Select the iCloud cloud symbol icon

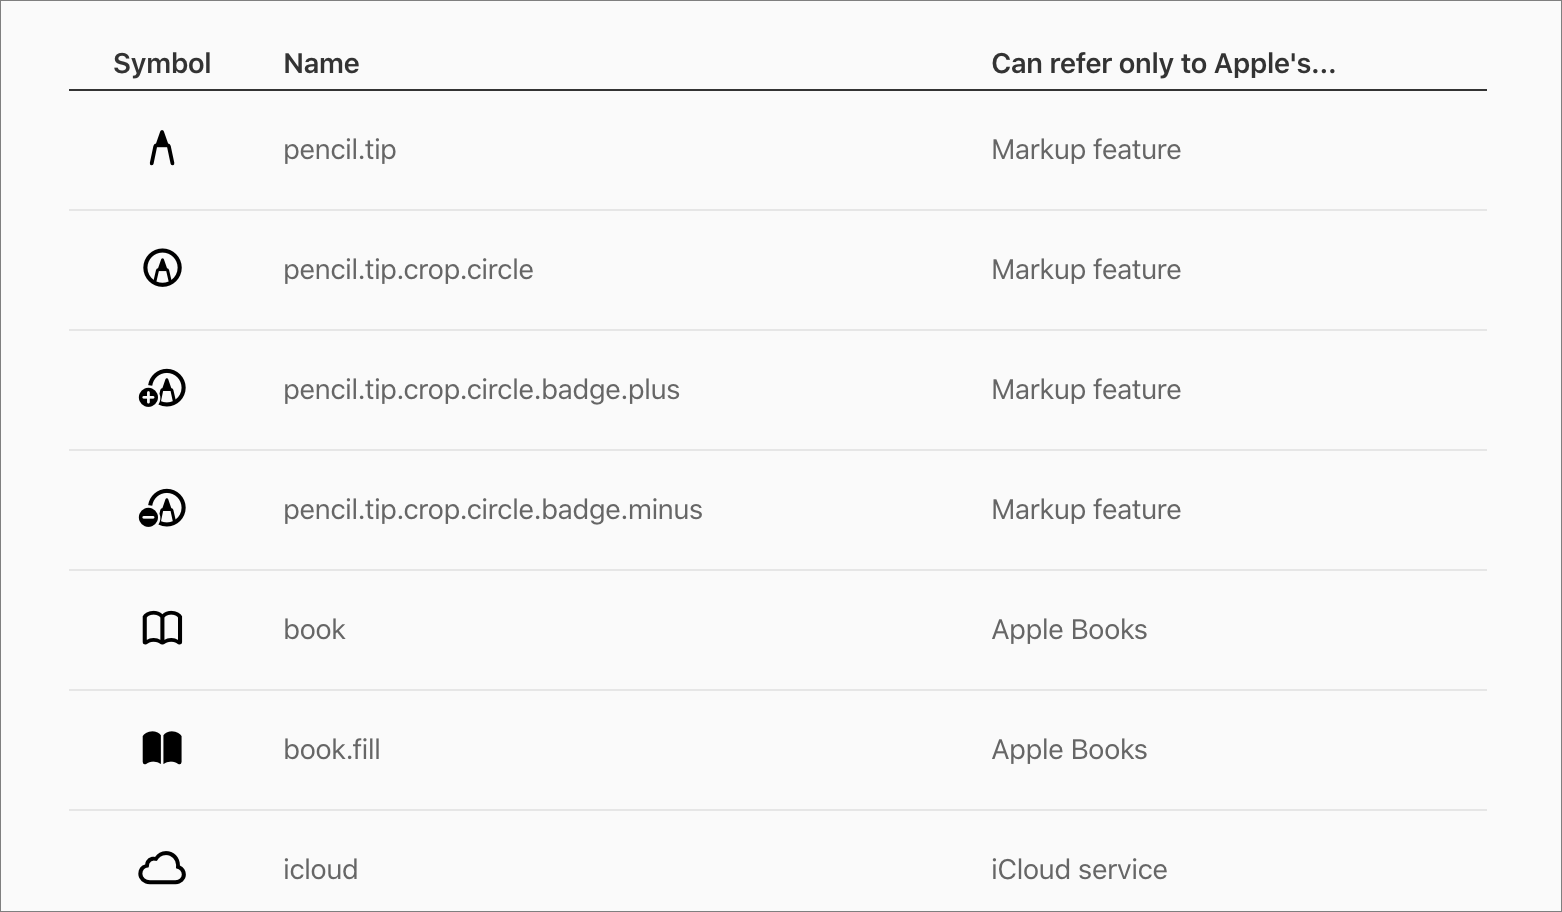click(x=162, y=868)
